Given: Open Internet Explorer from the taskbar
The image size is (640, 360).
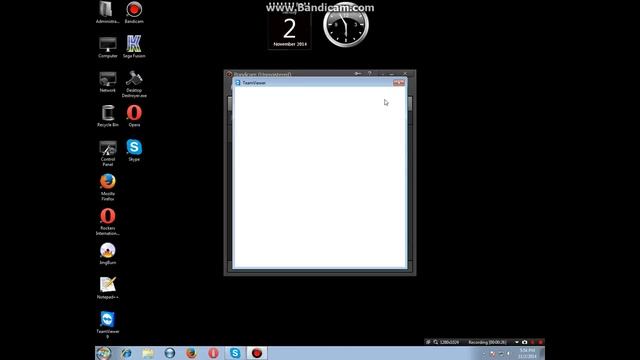Looking at the screenshot, I should [126, 353].
